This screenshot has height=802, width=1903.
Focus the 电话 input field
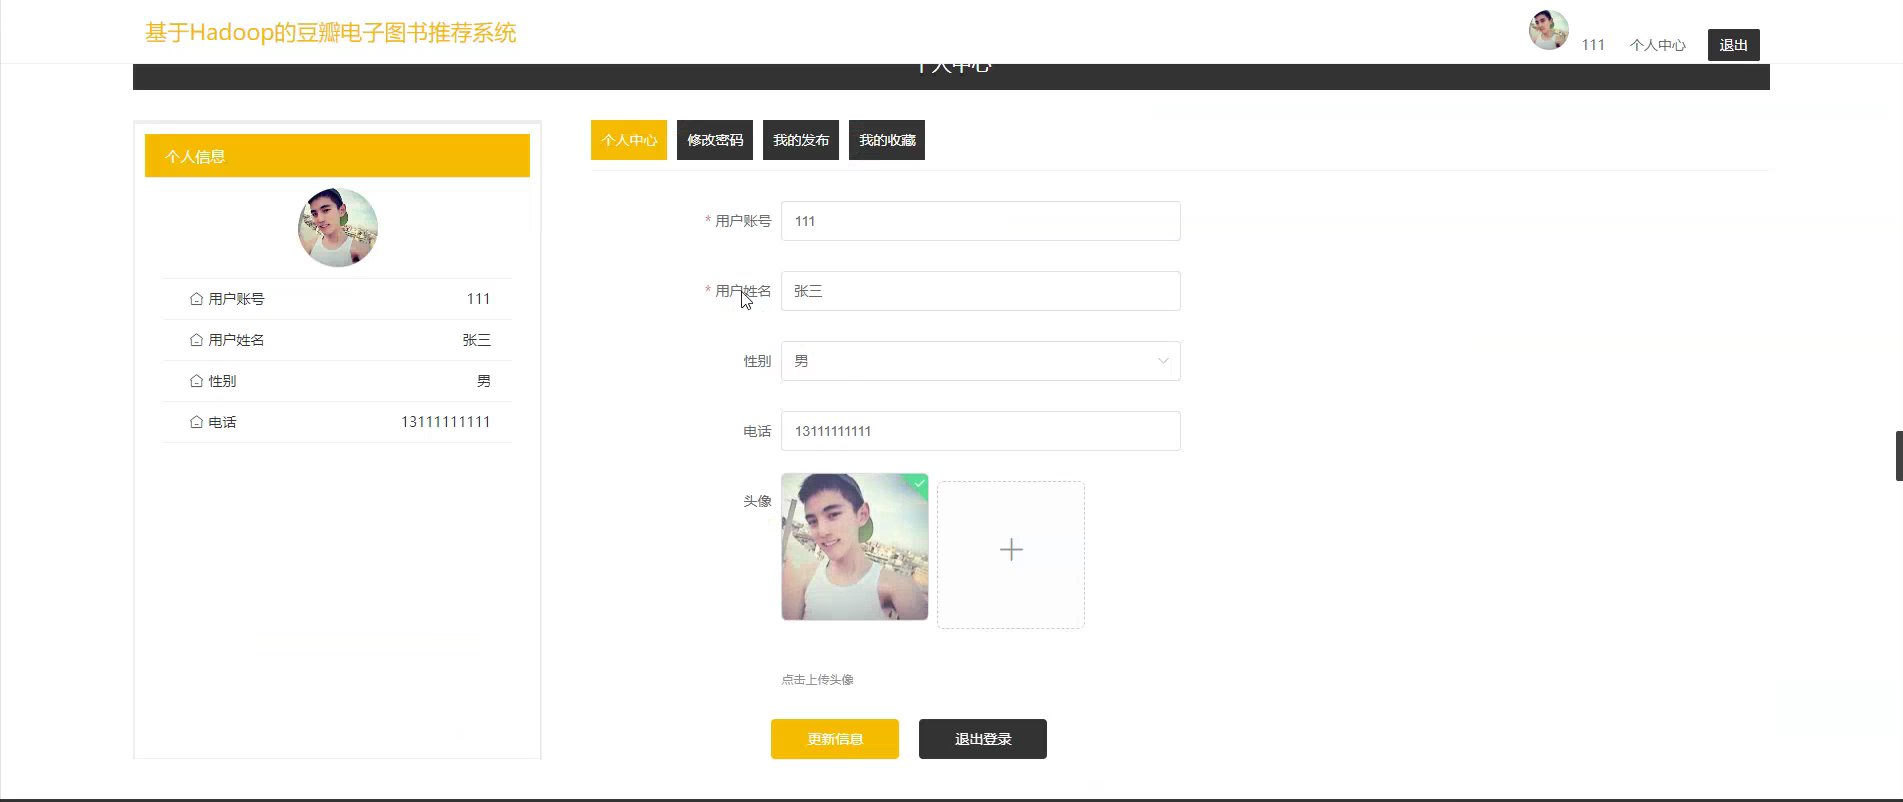pyautogui.click(x=981, y=431)
